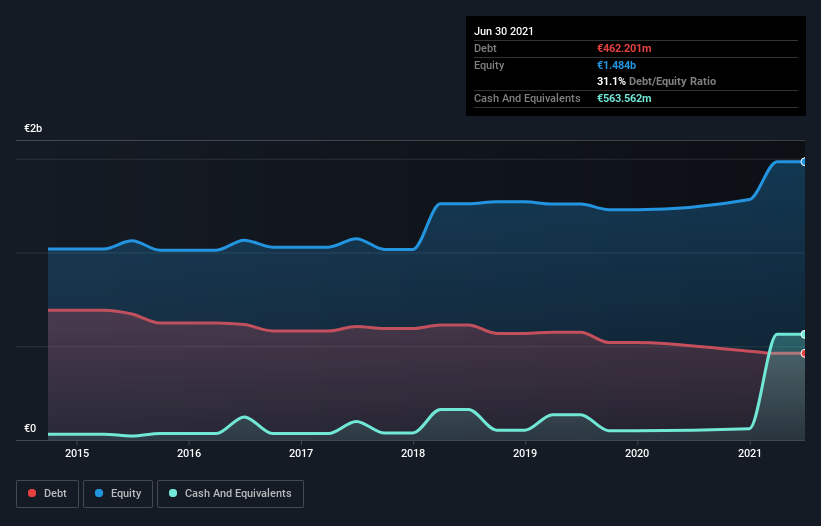Click the 2015 axis label

[77, 453]
